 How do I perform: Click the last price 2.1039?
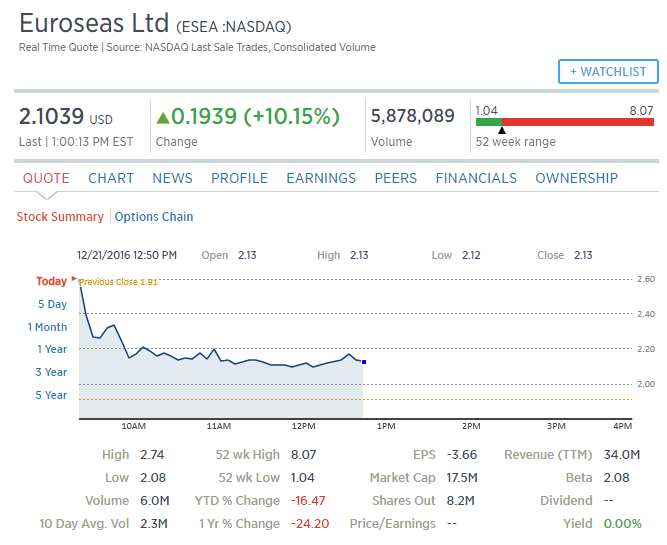coord(51,116)
